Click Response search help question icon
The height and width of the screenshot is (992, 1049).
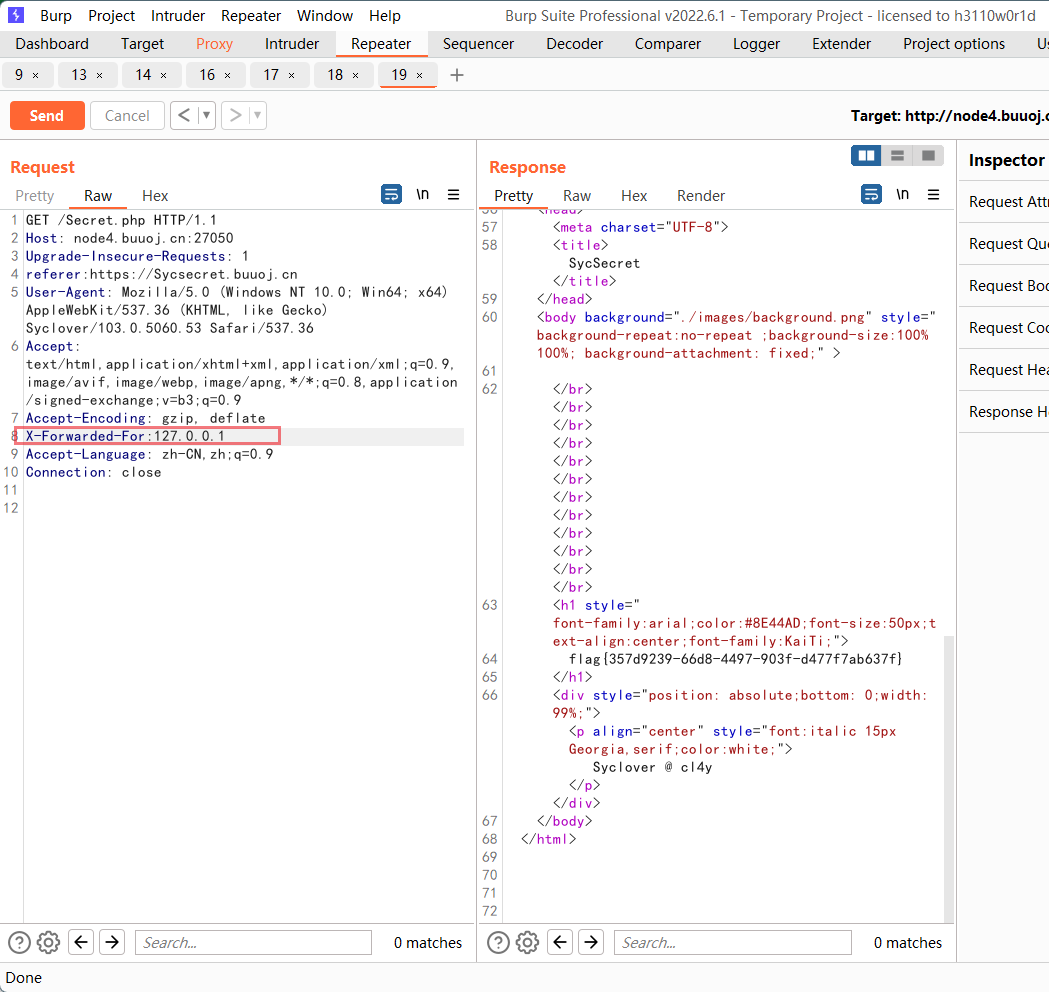pyautogui.click(x=498, y=942)
